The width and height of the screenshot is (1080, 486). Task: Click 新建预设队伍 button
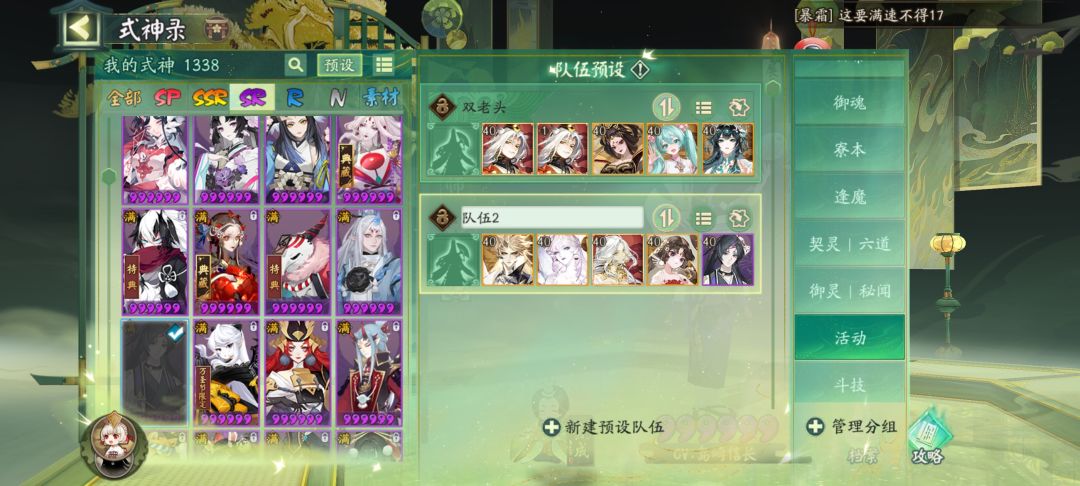[x=604, y=427]
